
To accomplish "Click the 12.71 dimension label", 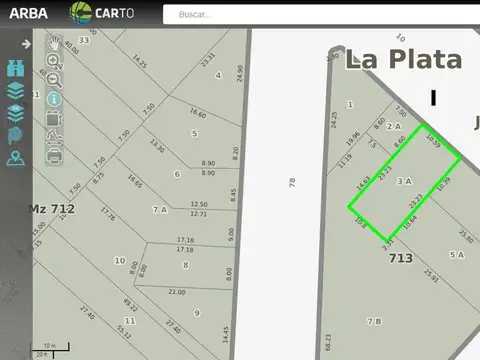I will (x=199, y=214).
